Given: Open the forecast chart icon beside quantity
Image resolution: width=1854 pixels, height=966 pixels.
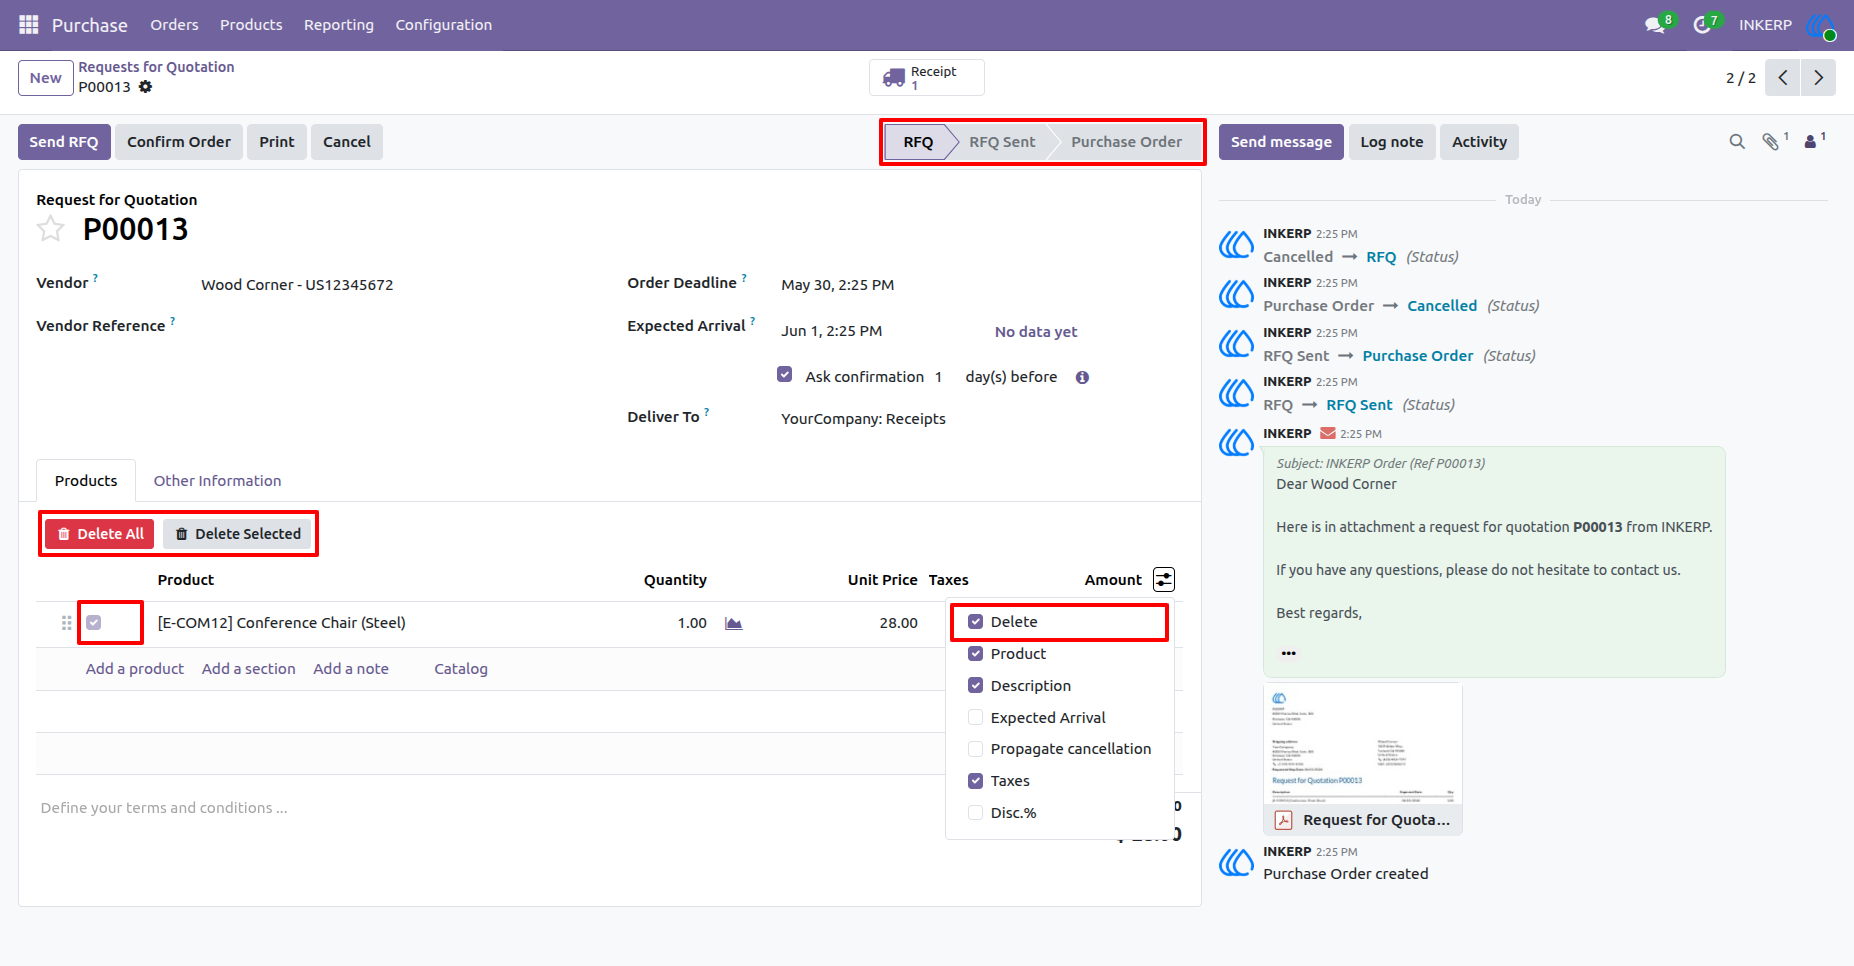Looking at the screenshot, I should 733,623.
